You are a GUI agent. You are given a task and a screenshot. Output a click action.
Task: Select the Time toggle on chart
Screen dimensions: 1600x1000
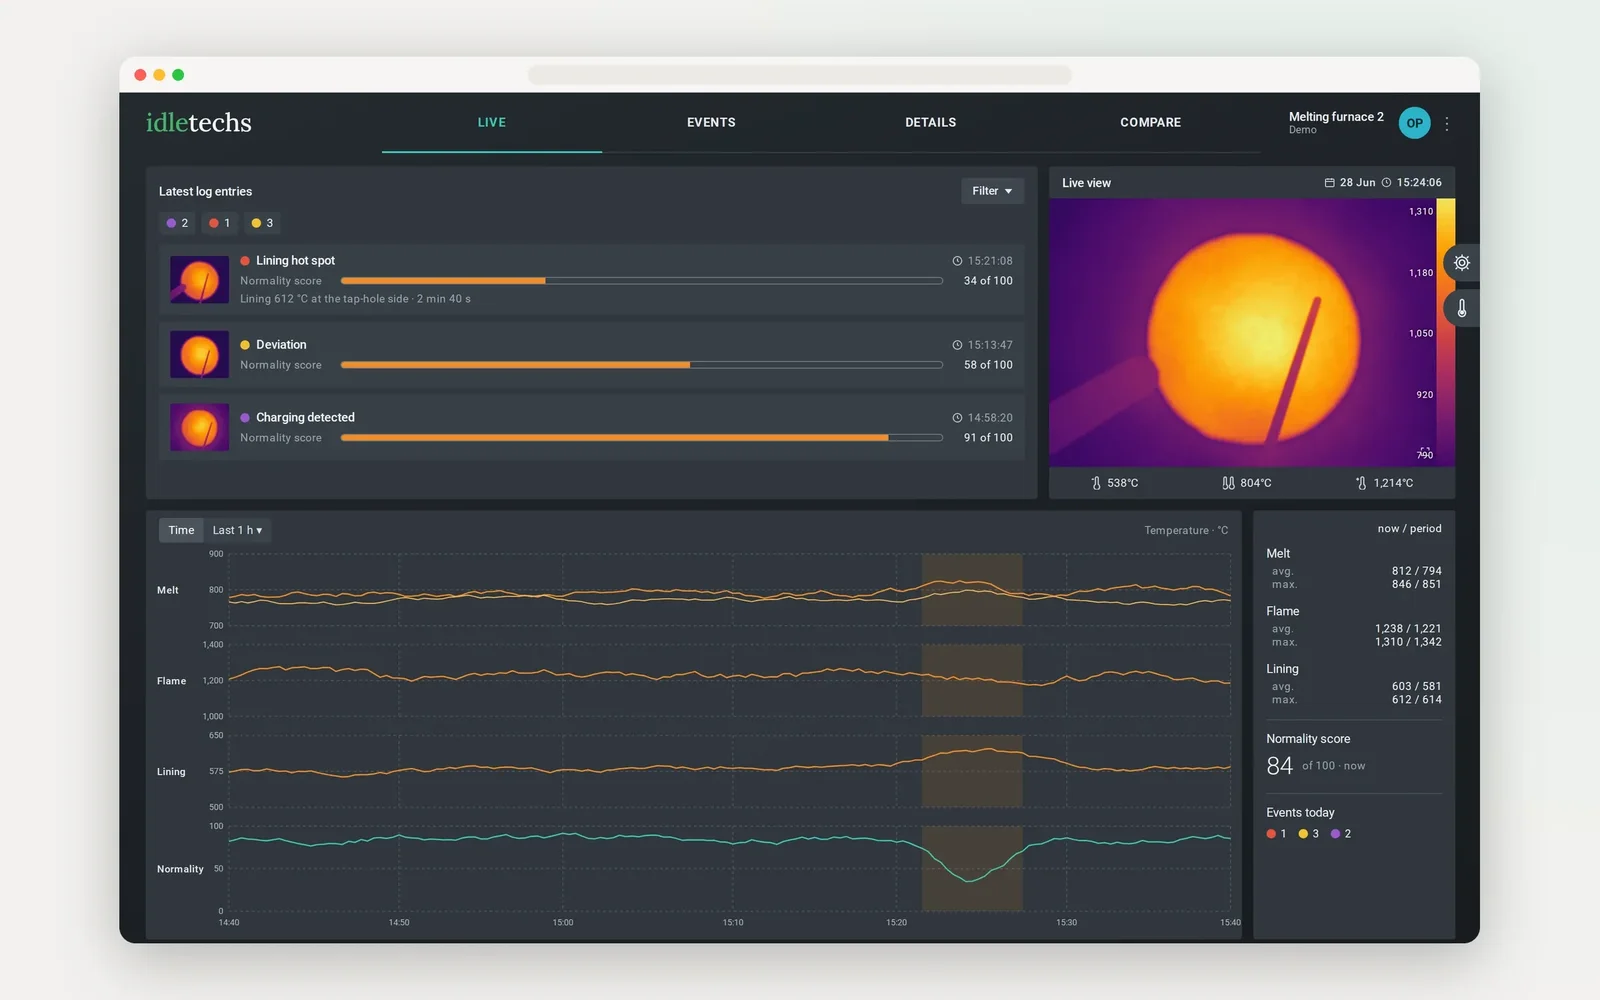click(181, 530)
